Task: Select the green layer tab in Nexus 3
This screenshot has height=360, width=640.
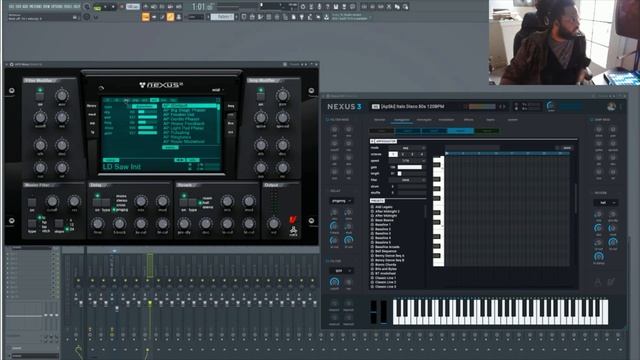Action: [487, 131]
